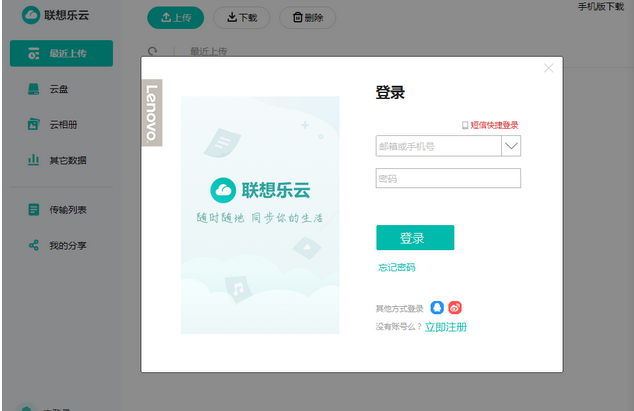Click 短信快捷登录 link

pos(495,125)
